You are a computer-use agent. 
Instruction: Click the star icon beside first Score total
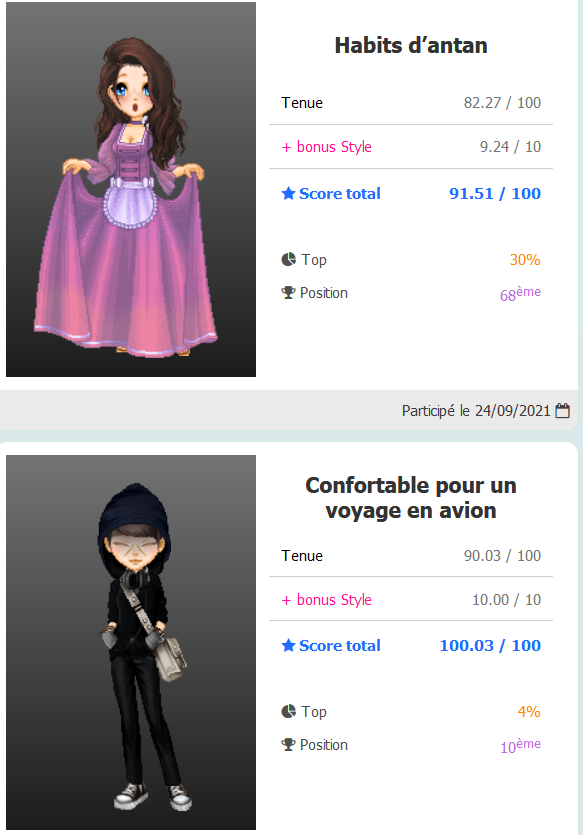288,193
